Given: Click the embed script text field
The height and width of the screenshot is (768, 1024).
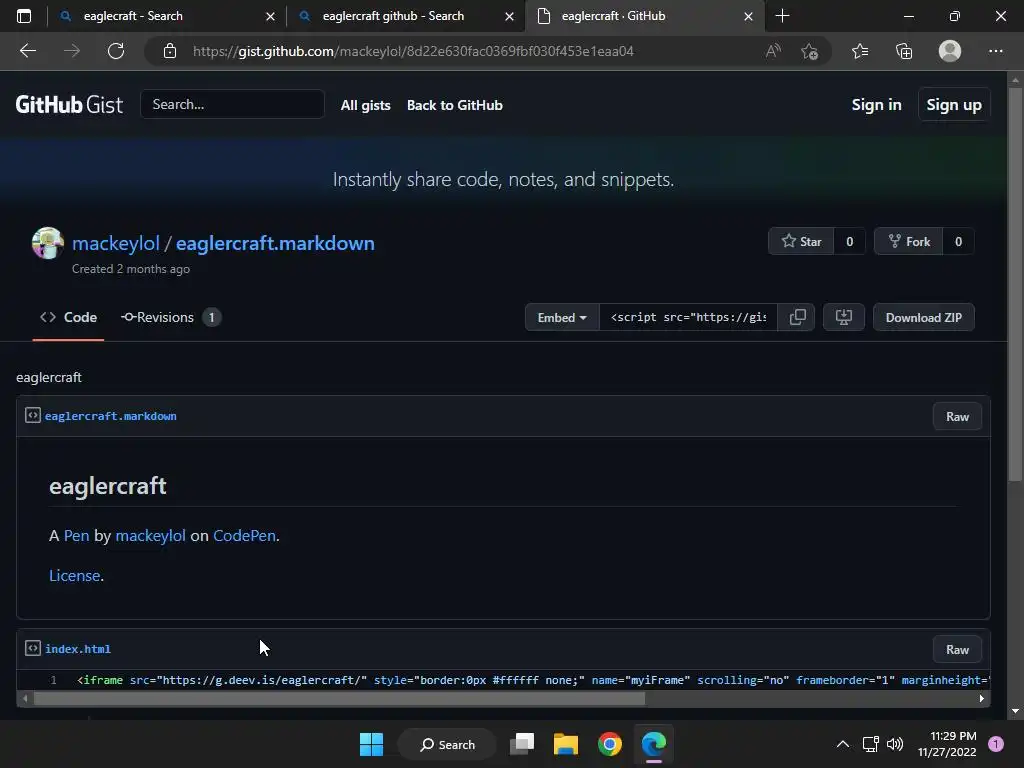Looking at the screenshot, I should click(x=688, y=317).
